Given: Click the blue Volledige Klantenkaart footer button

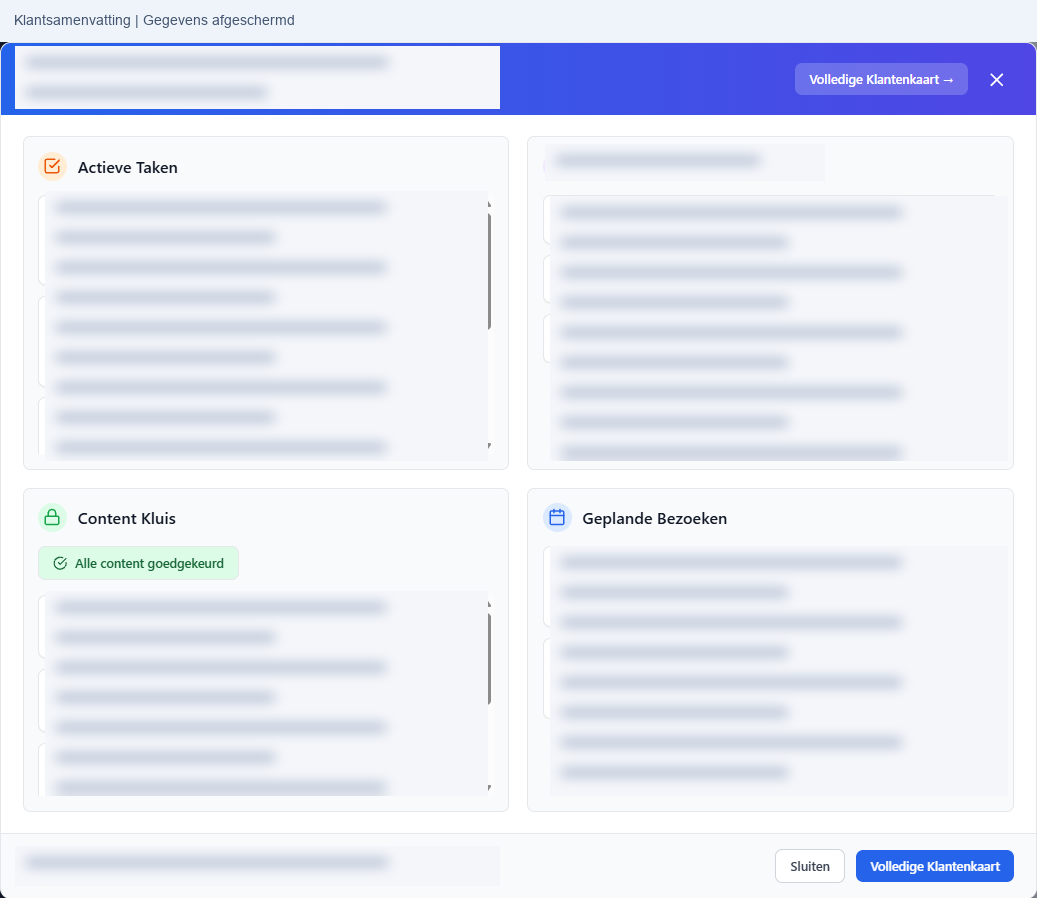Looking at the screenshot, I should [934, 866].
